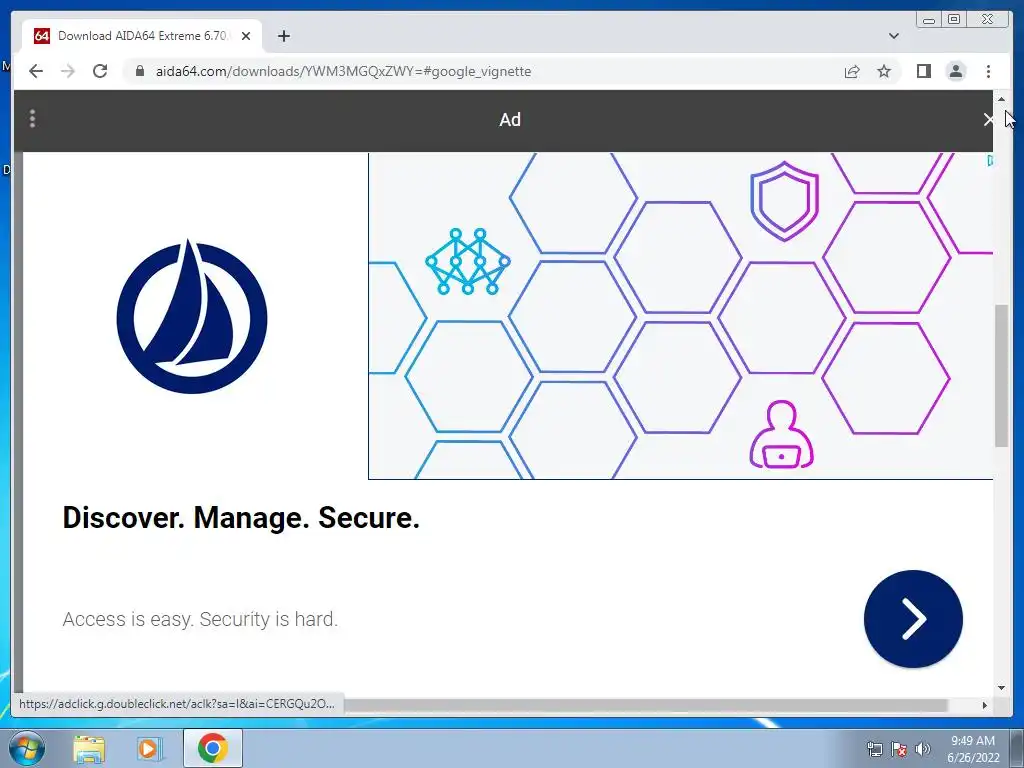
Task: Click the SailPoint sailboat logo
Action: point(192,316)
